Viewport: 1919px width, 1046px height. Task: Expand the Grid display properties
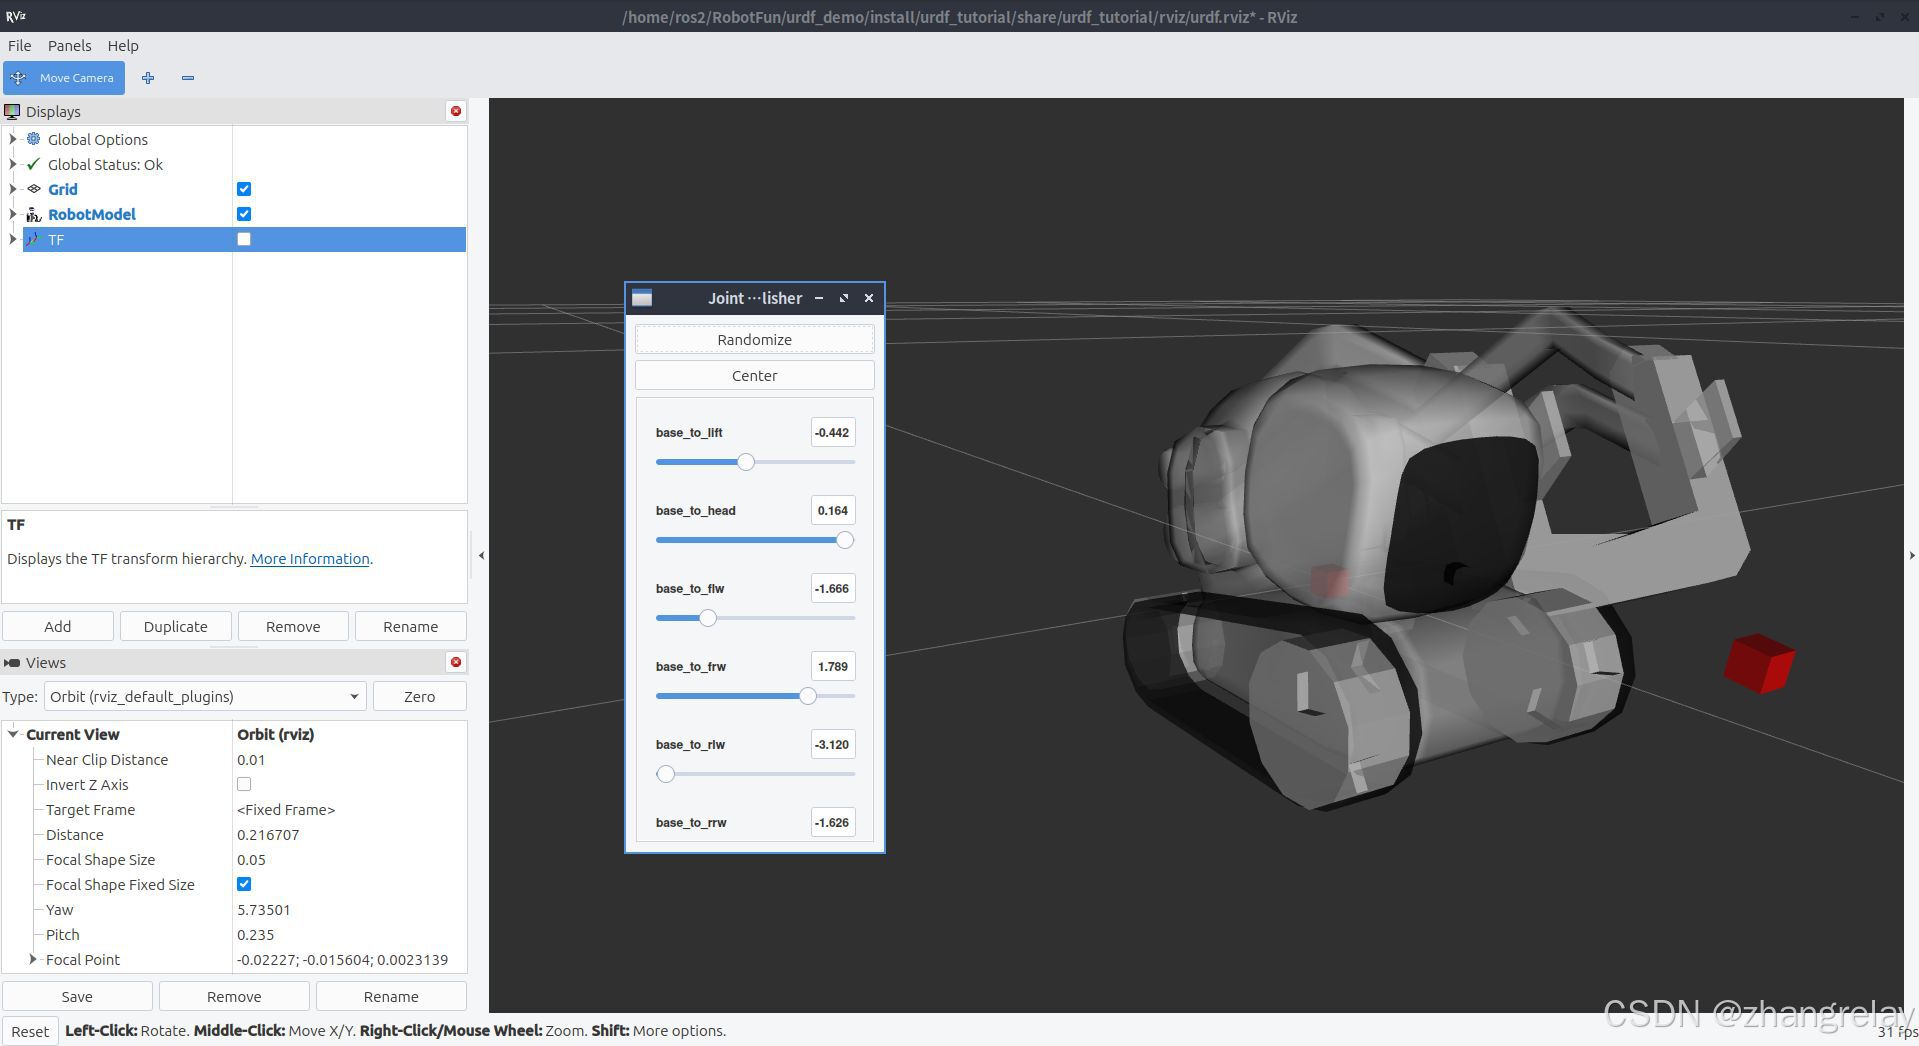(13, 189)
